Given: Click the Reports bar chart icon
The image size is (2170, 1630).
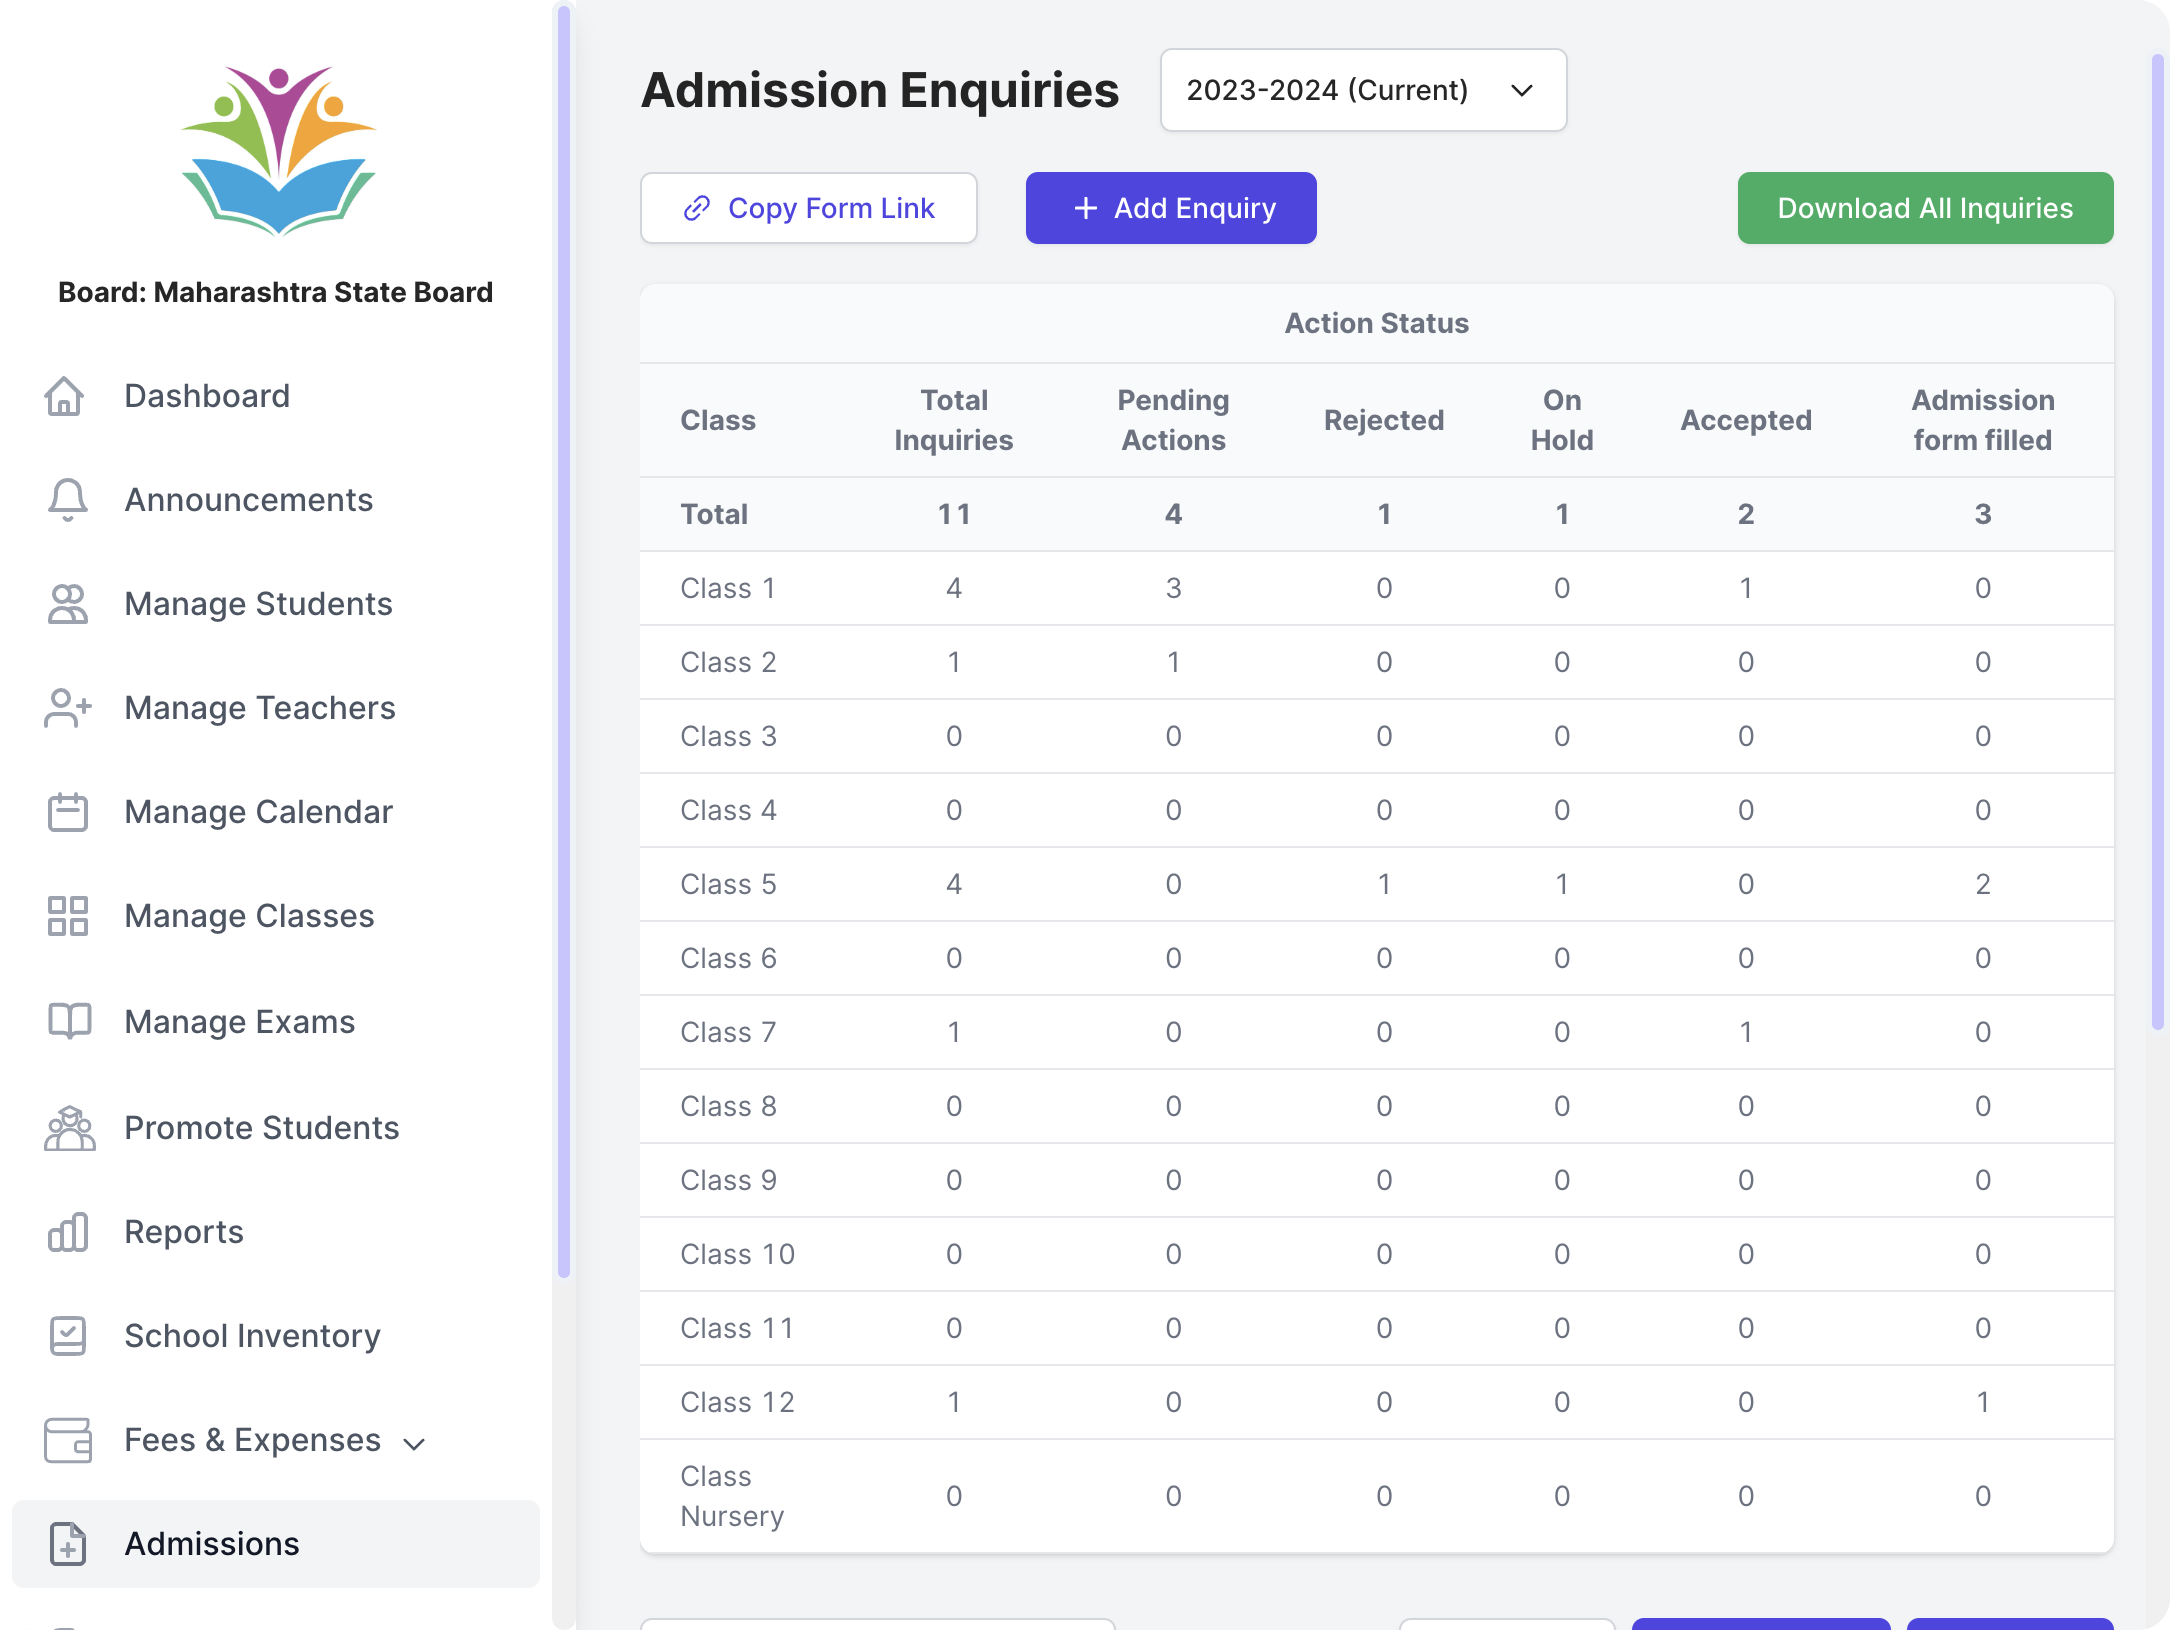Looking at the screenshot, I should [x=68, y=1232].
